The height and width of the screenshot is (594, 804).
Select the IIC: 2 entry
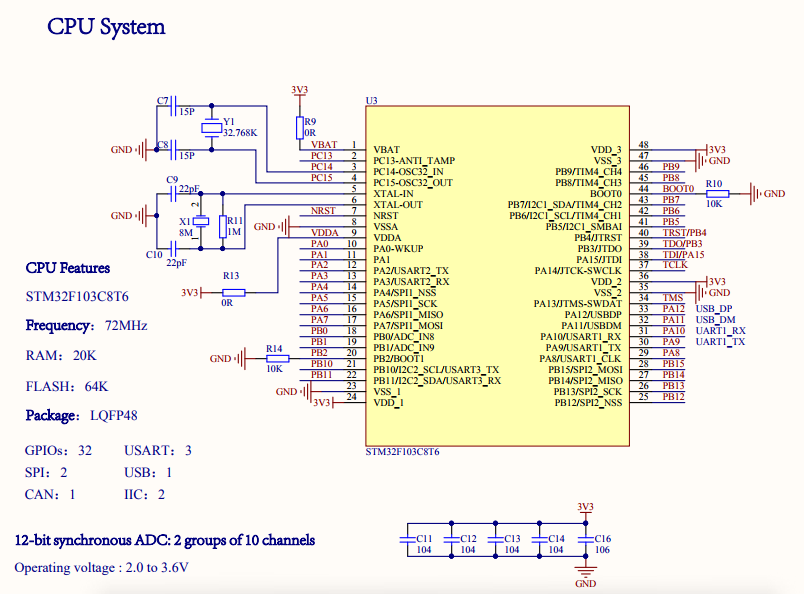tap(145, 494)
